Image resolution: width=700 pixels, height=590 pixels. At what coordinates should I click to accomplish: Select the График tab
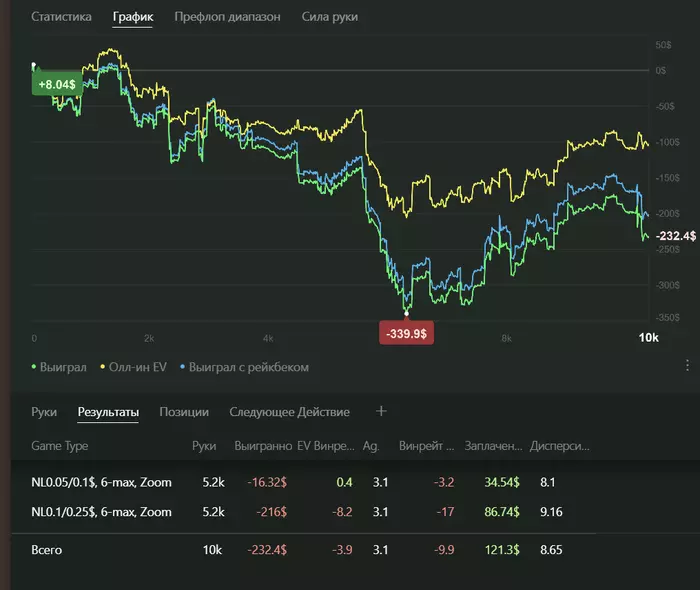point(133,17)
